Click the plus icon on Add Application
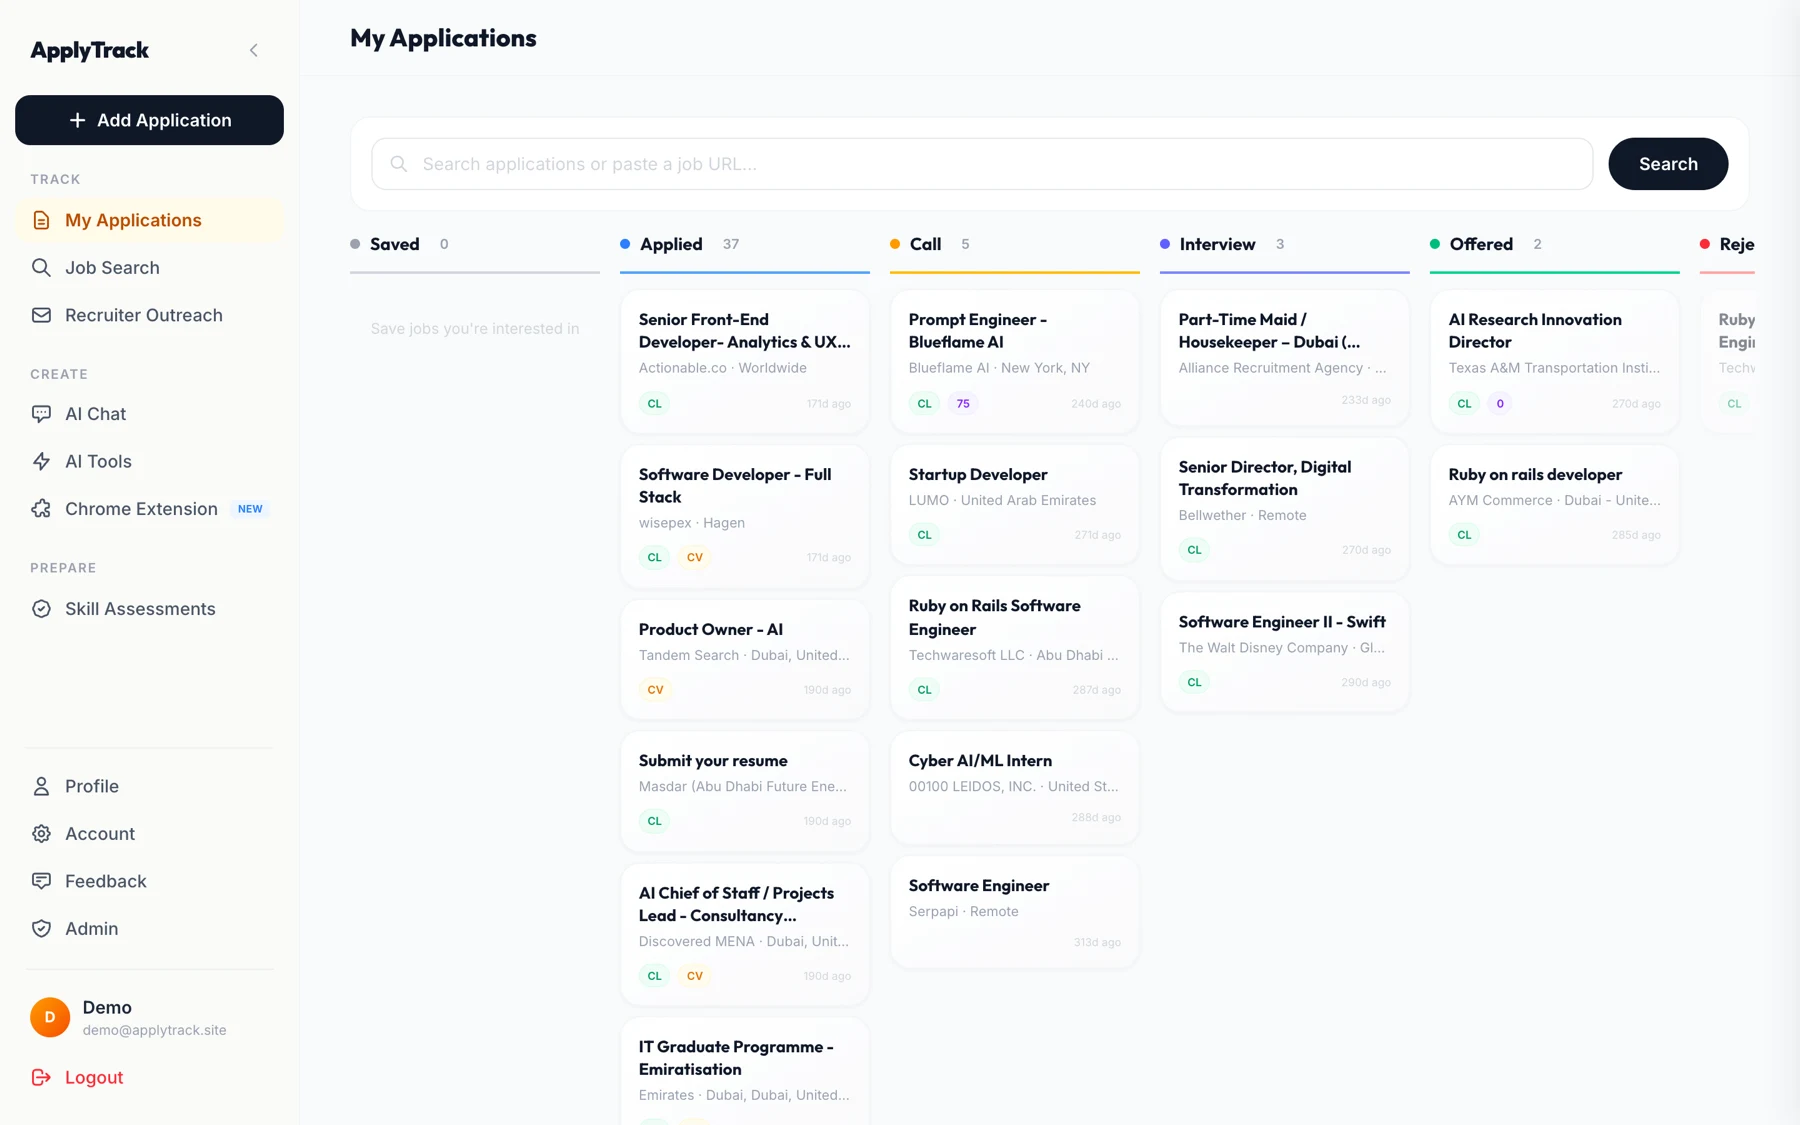This screenshot has width=1800, height=1125. pos(77,120)
